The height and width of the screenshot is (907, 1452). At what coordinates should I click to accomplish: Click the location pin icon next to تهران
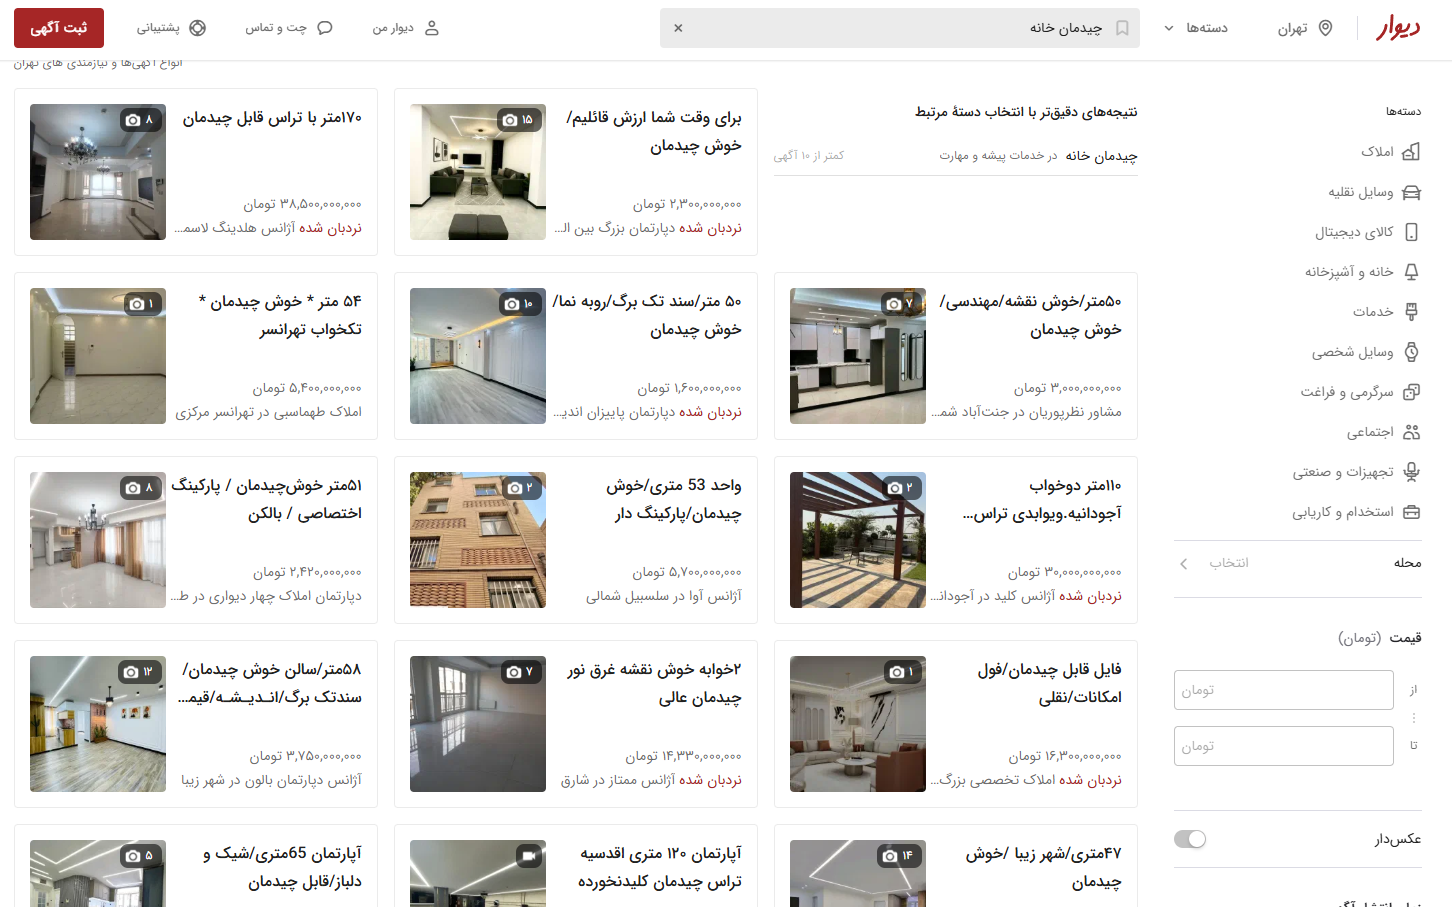1326,28
